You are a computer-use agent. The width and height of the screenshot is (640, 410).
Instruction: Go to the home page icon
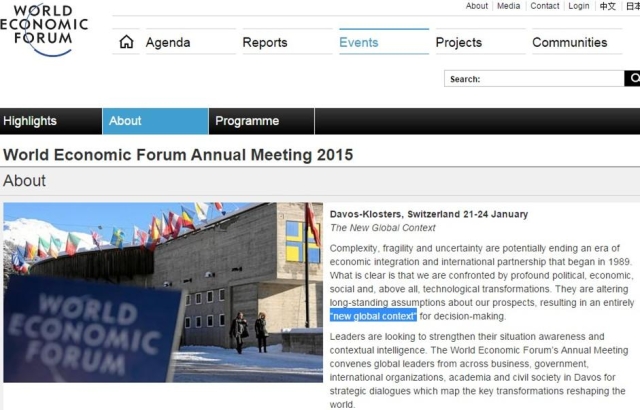tap(126, 42)
